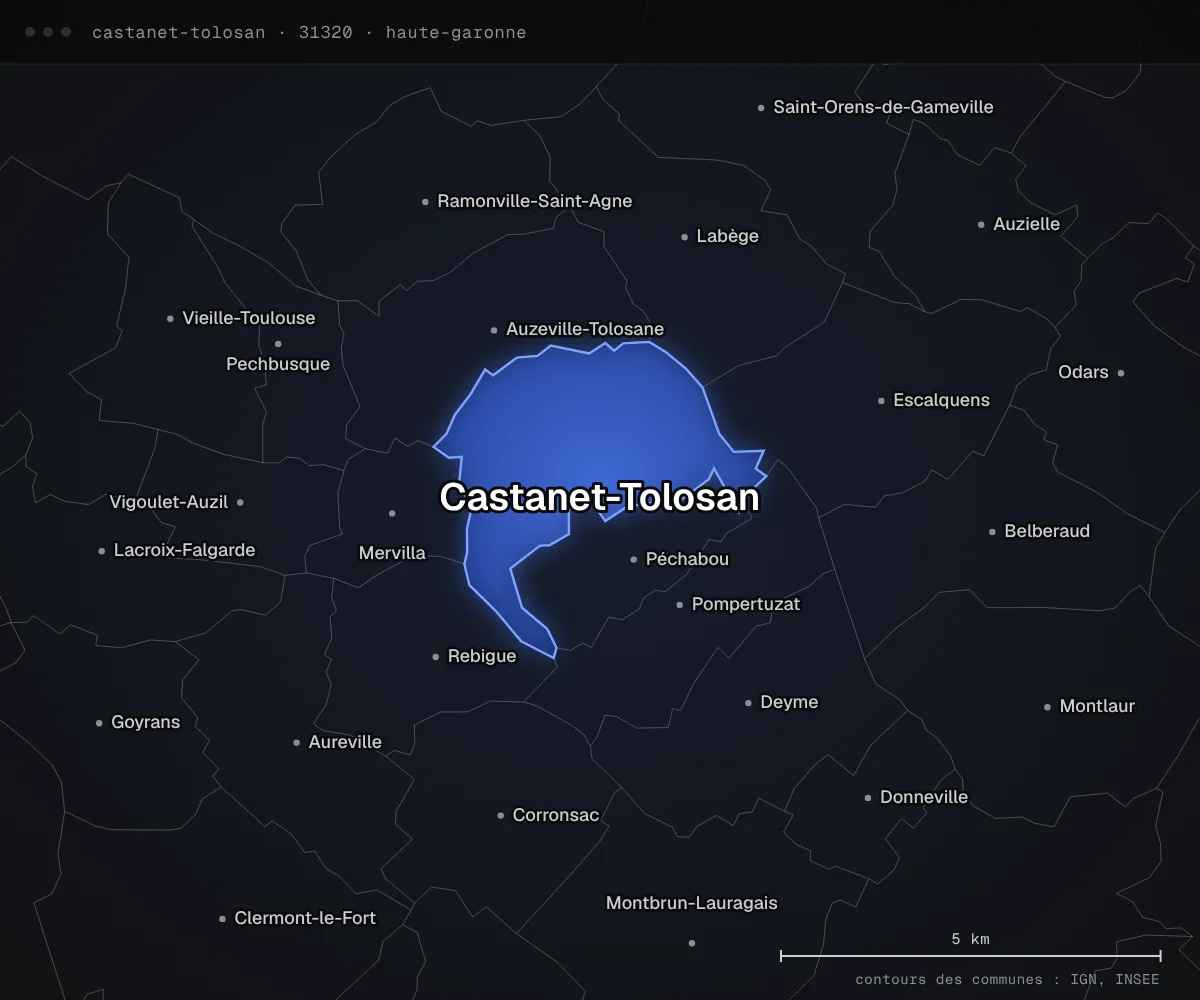Select the Vieille-Toulouse label

(248, 318)
